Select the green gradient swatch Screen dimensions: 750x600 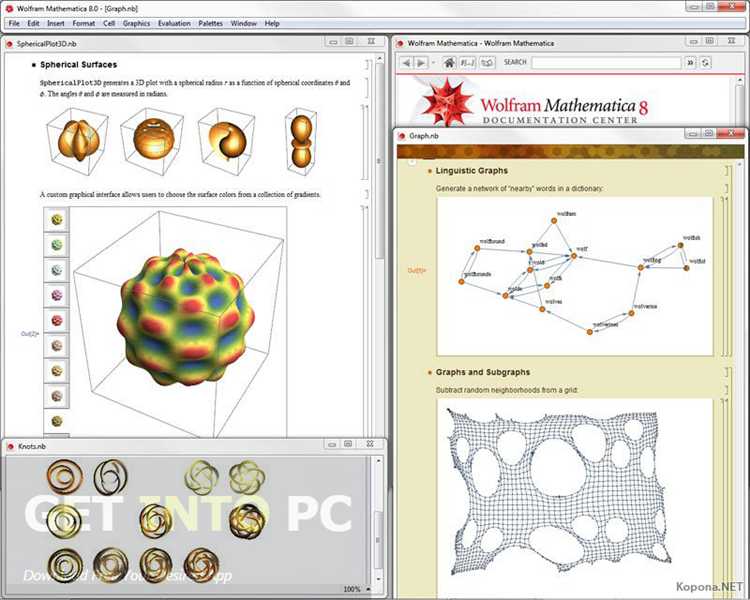56,245
